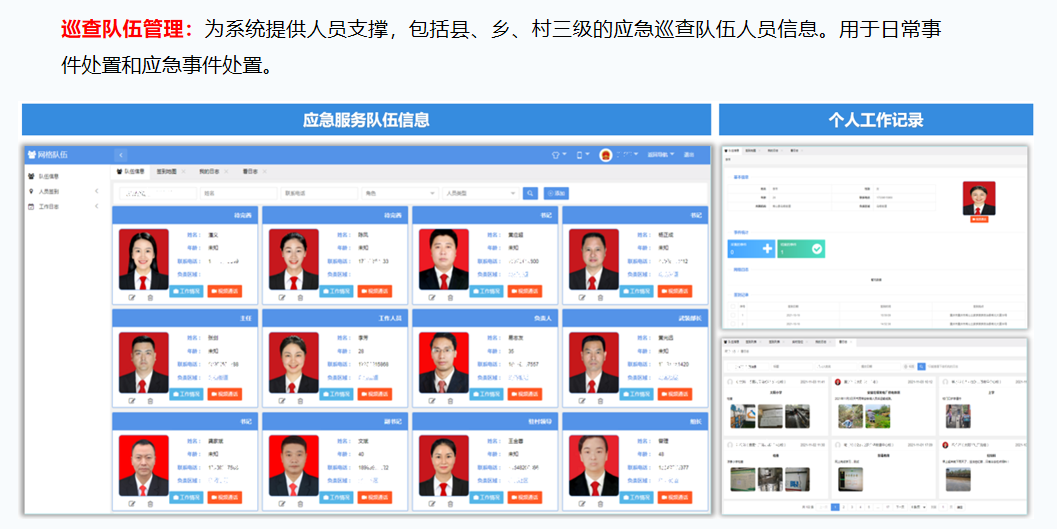
Task: Tick the sign-in records table header checkbox
Action: [x=733, y=307]
